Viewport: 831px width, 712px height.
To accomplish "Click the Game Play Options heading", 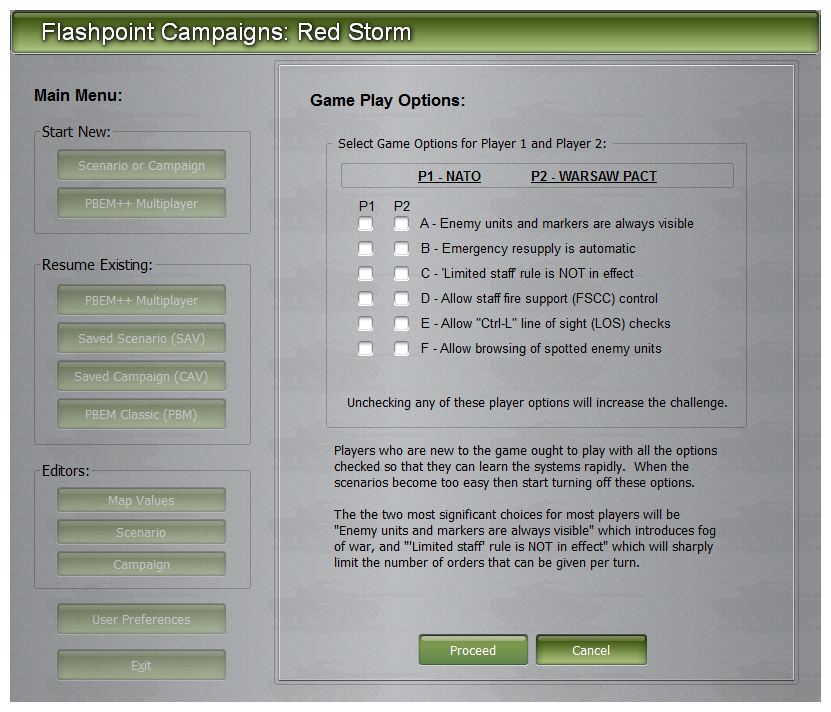I will click(387, 100).
